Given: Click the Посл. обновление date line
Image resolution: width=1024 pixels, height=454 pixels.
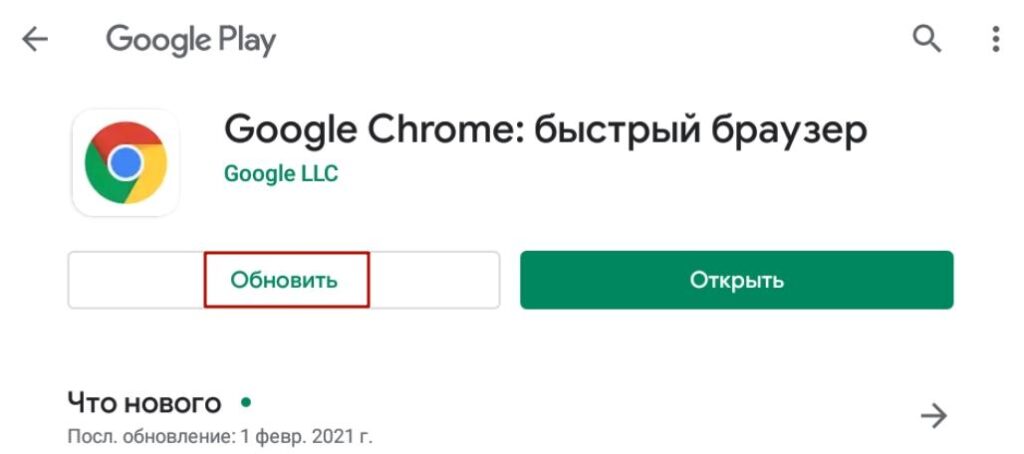Looking at the screenshot, I should 220,437.
